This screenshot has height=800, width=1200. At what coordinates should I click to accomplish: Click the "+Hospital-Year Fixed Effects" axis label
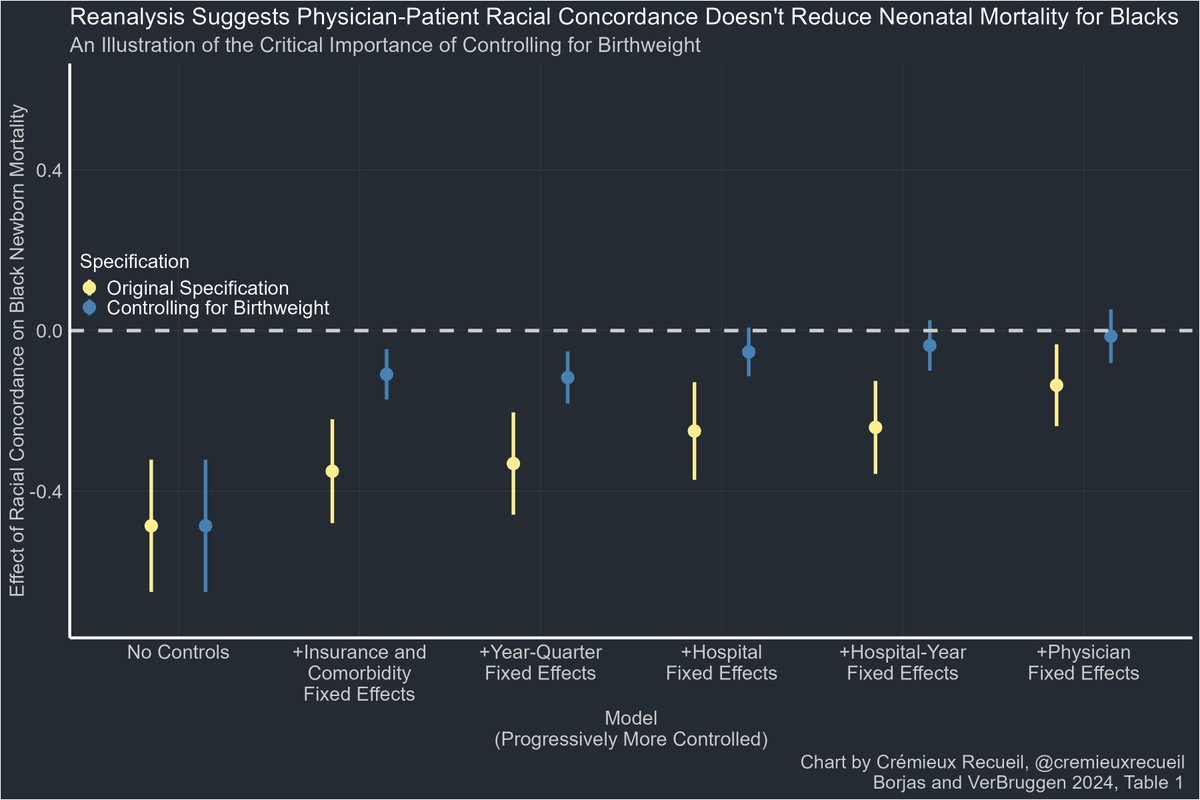pos(902,663)
